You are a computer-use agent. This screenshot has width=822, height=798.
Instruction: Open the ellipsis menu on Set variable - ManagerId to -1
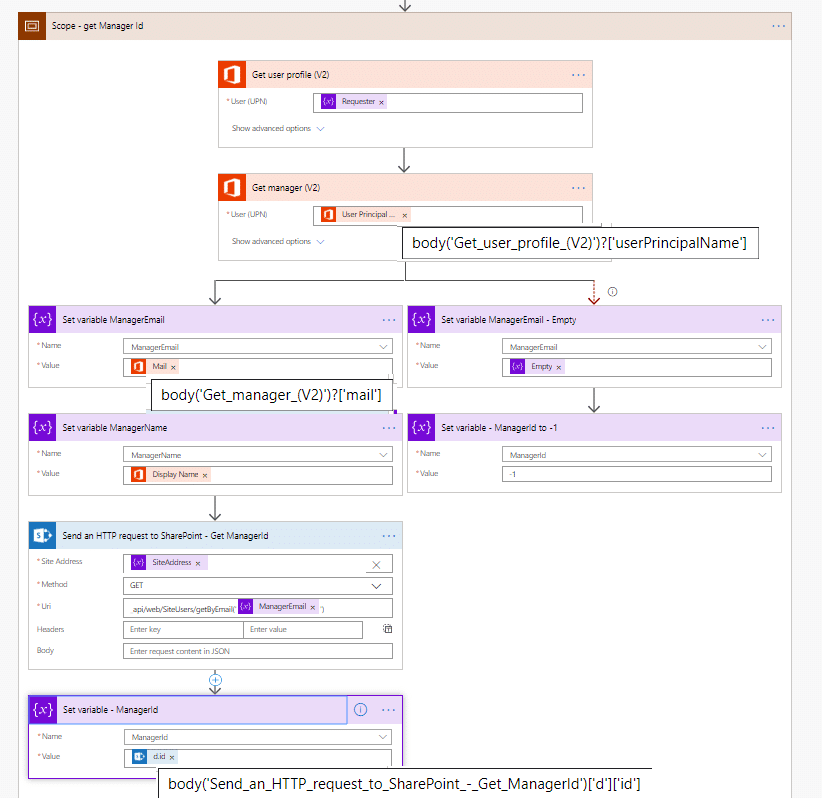767,427
